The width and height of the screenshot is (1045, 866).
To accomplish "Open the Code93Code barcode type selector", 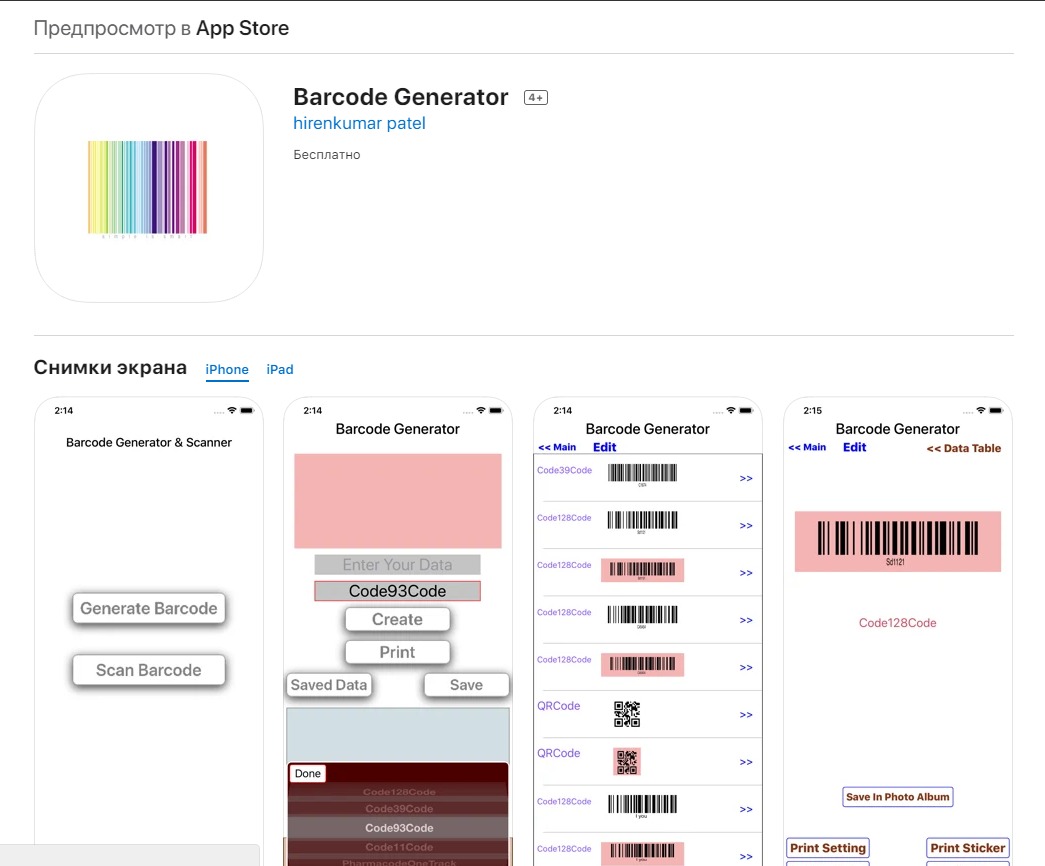I will click(x=397, y=591).
